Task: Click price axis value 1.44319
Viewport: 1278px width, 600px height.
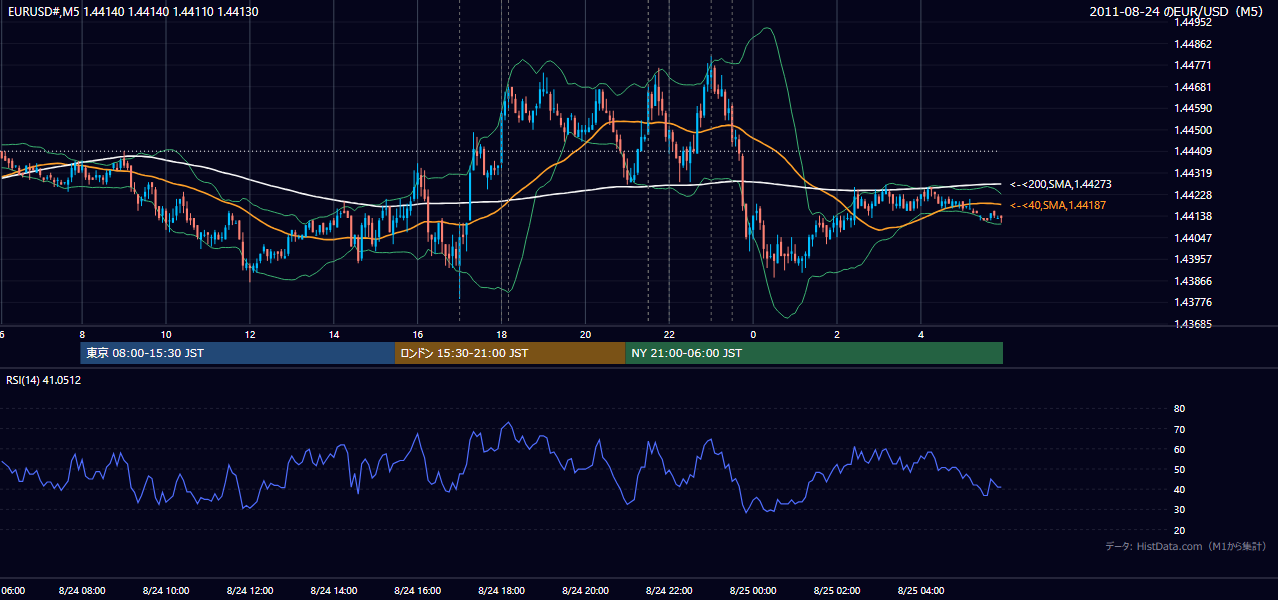Action: pyautogui.click(x=1194, y=173)
